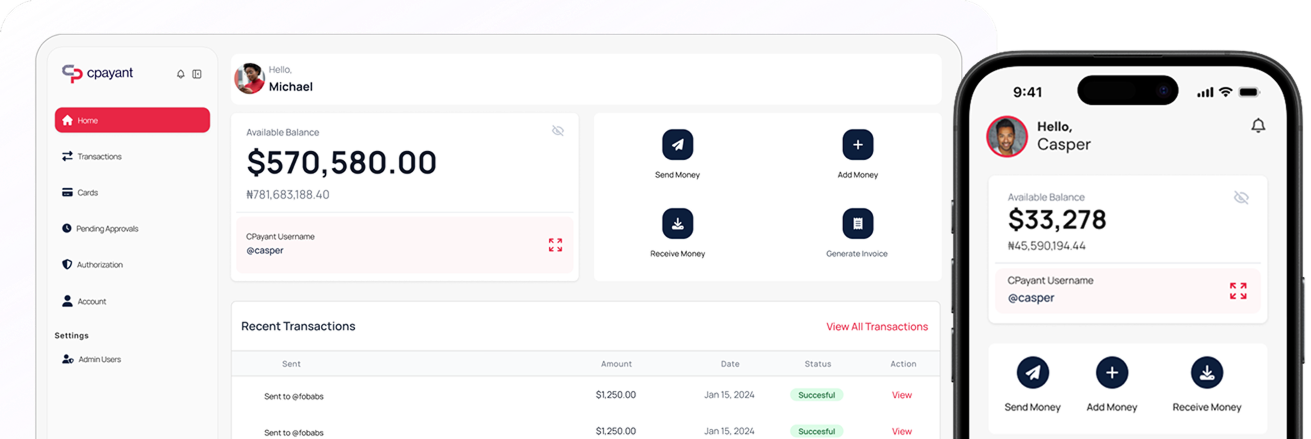Tap @casper username on phone

point(1031,298)
